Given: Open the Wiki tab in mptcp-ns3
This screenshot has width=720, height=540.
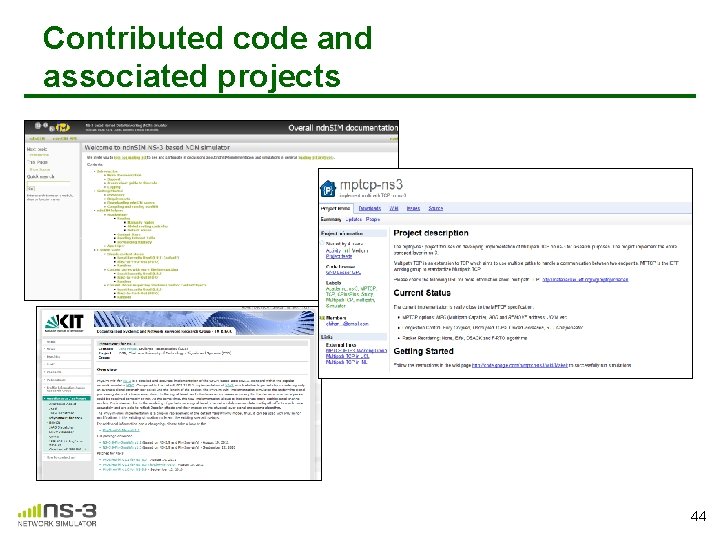Looking at the screenshot, I should tap(394, 208).
